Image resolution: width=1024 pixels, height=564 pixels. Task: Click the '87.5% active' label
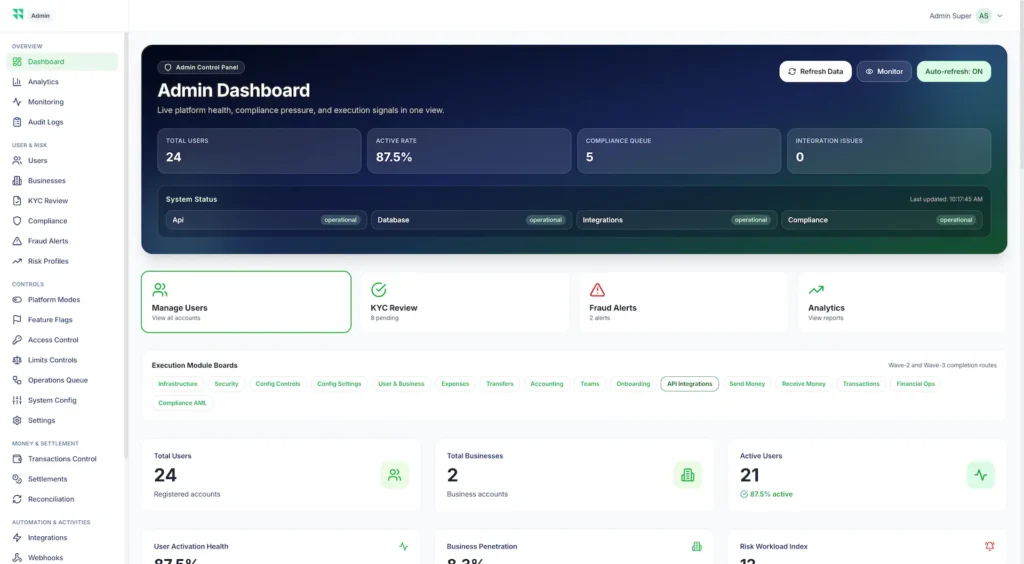point(771,494)
